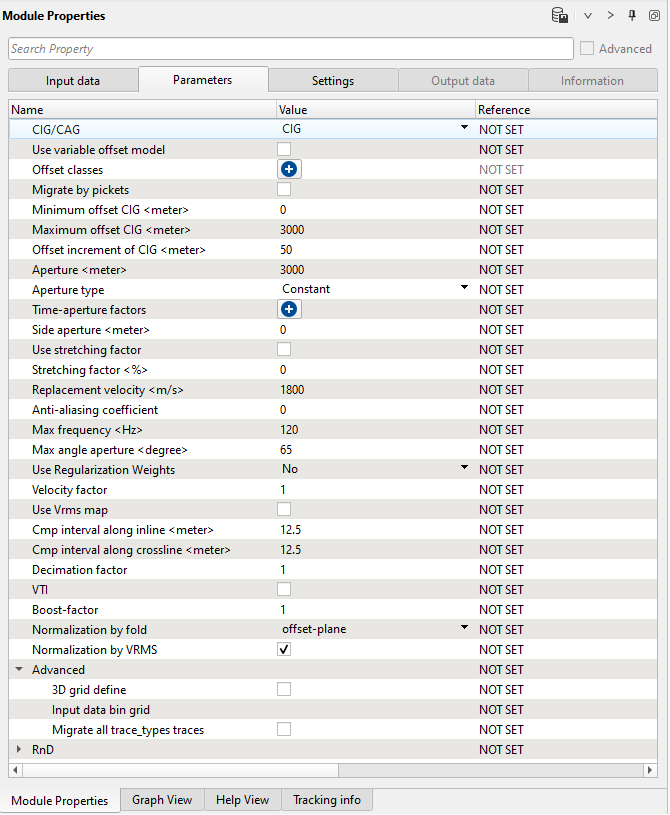Open the Help View bottom tab

coord(243,800)
